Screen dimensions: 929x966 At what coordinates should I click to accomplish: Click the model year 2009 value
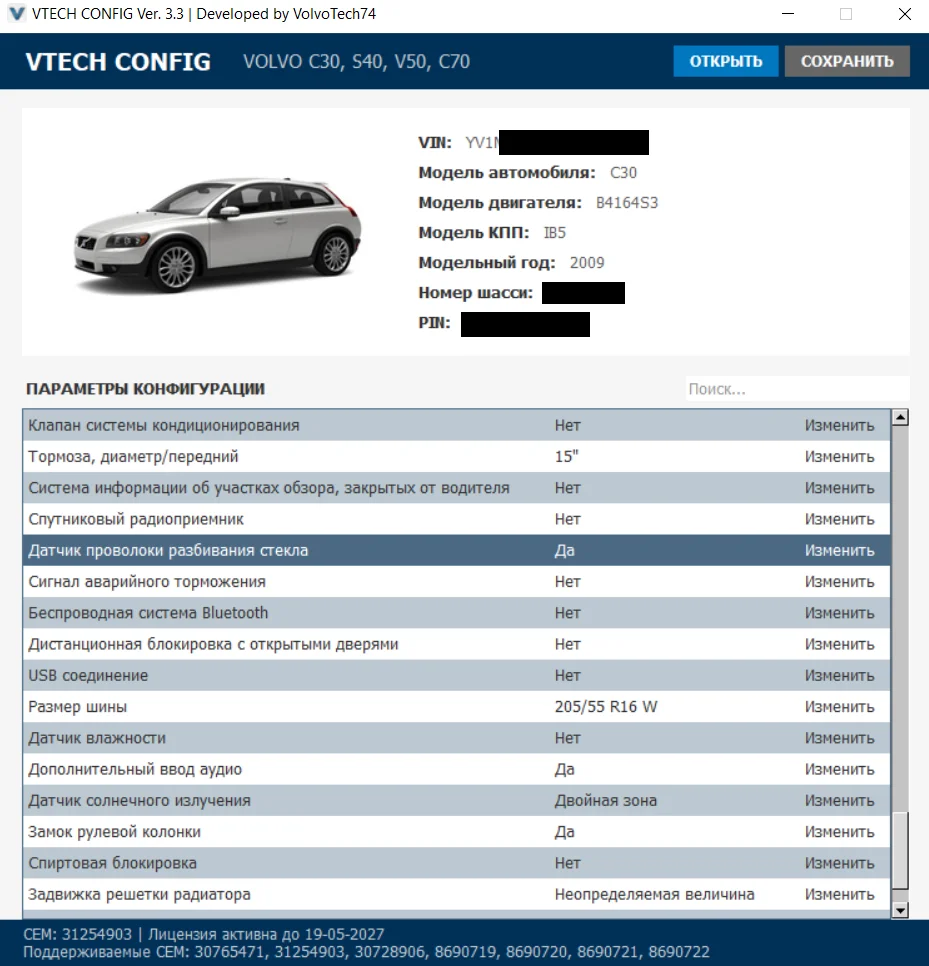coord(587,263)
